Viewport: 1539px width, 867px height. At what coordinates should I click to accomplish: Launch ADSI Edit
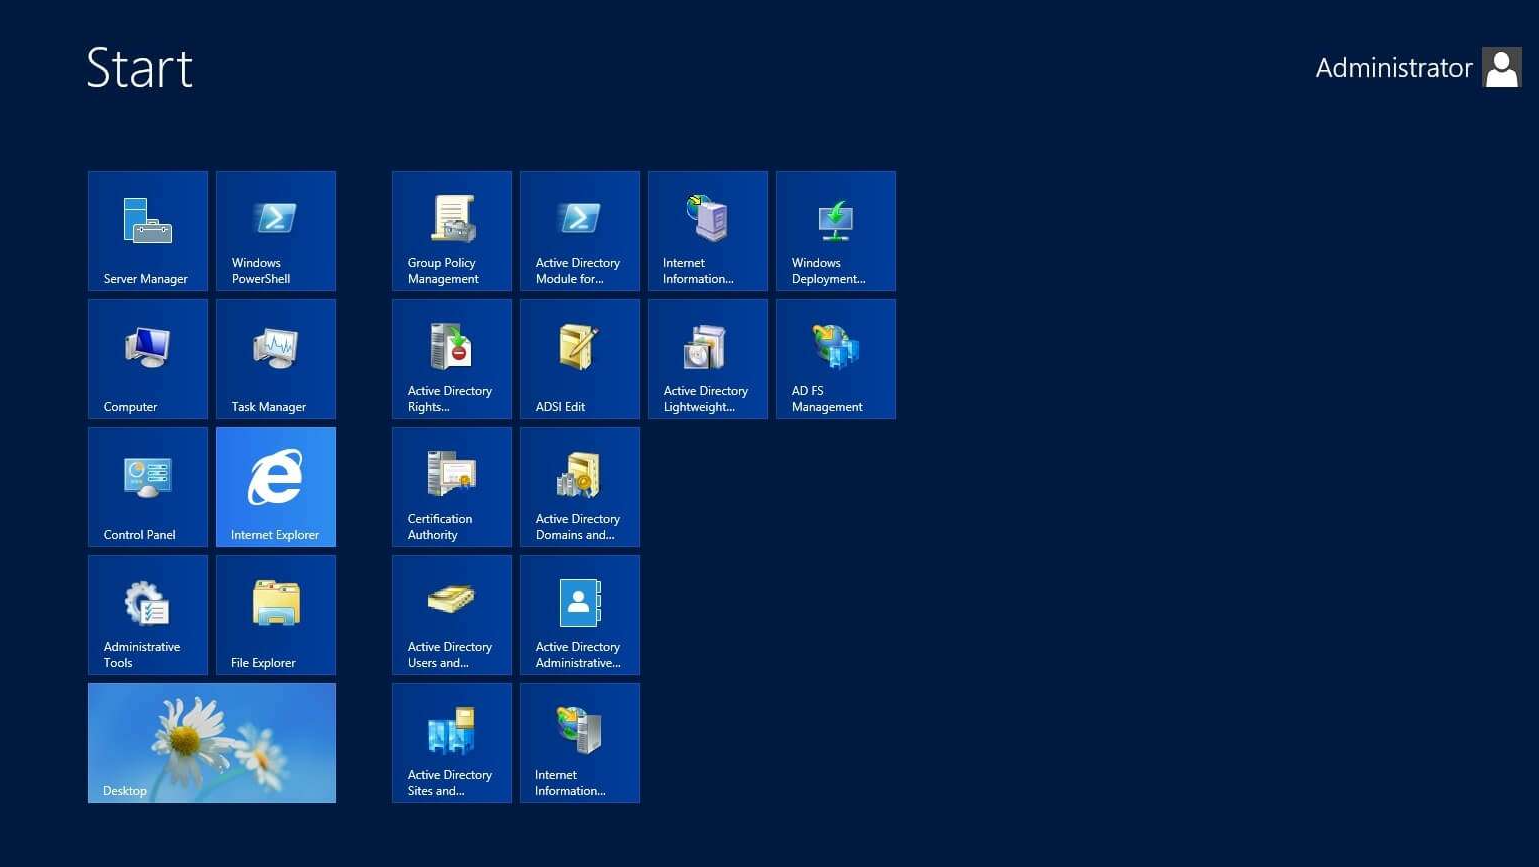pyautogui.click(x=580, y=359)
